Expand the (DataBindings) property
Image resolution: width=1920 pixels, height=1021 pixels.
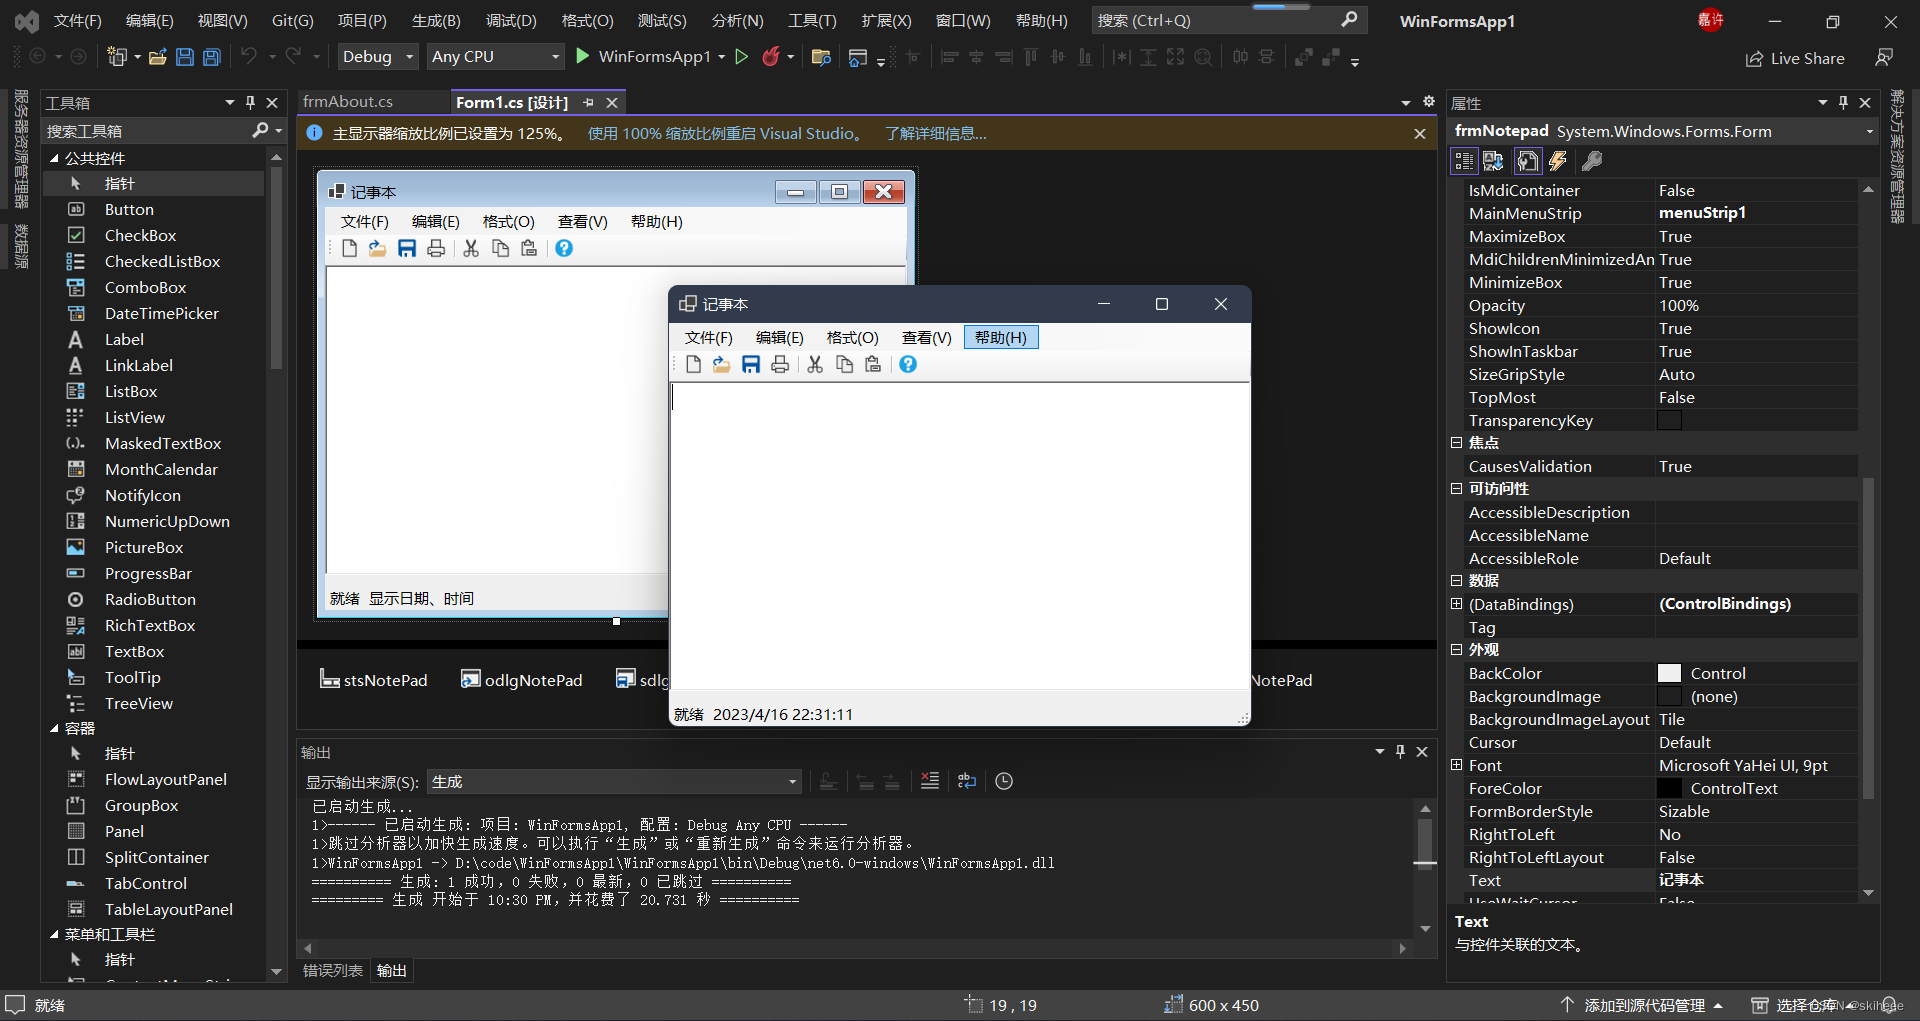point(1456,603)
